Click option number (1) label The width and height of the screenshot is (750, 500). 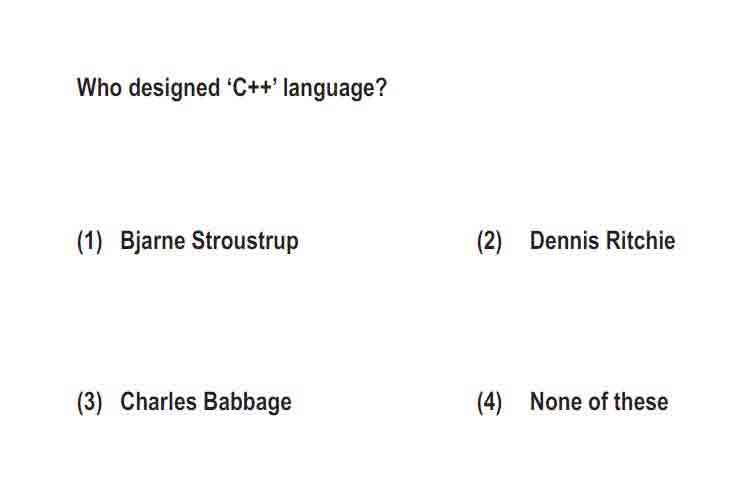89,241
